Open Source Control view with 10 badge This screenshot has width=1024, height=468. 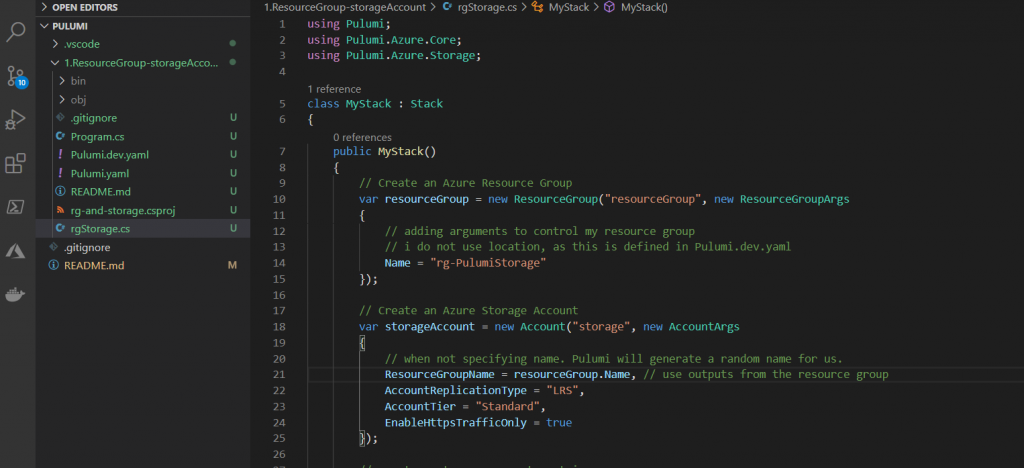16,76
